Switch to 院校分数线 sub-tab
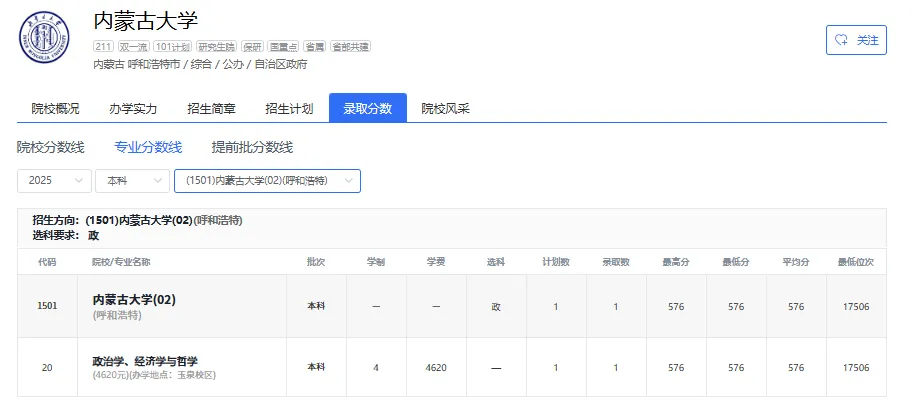The image size is (912, 408). [51, 147]
